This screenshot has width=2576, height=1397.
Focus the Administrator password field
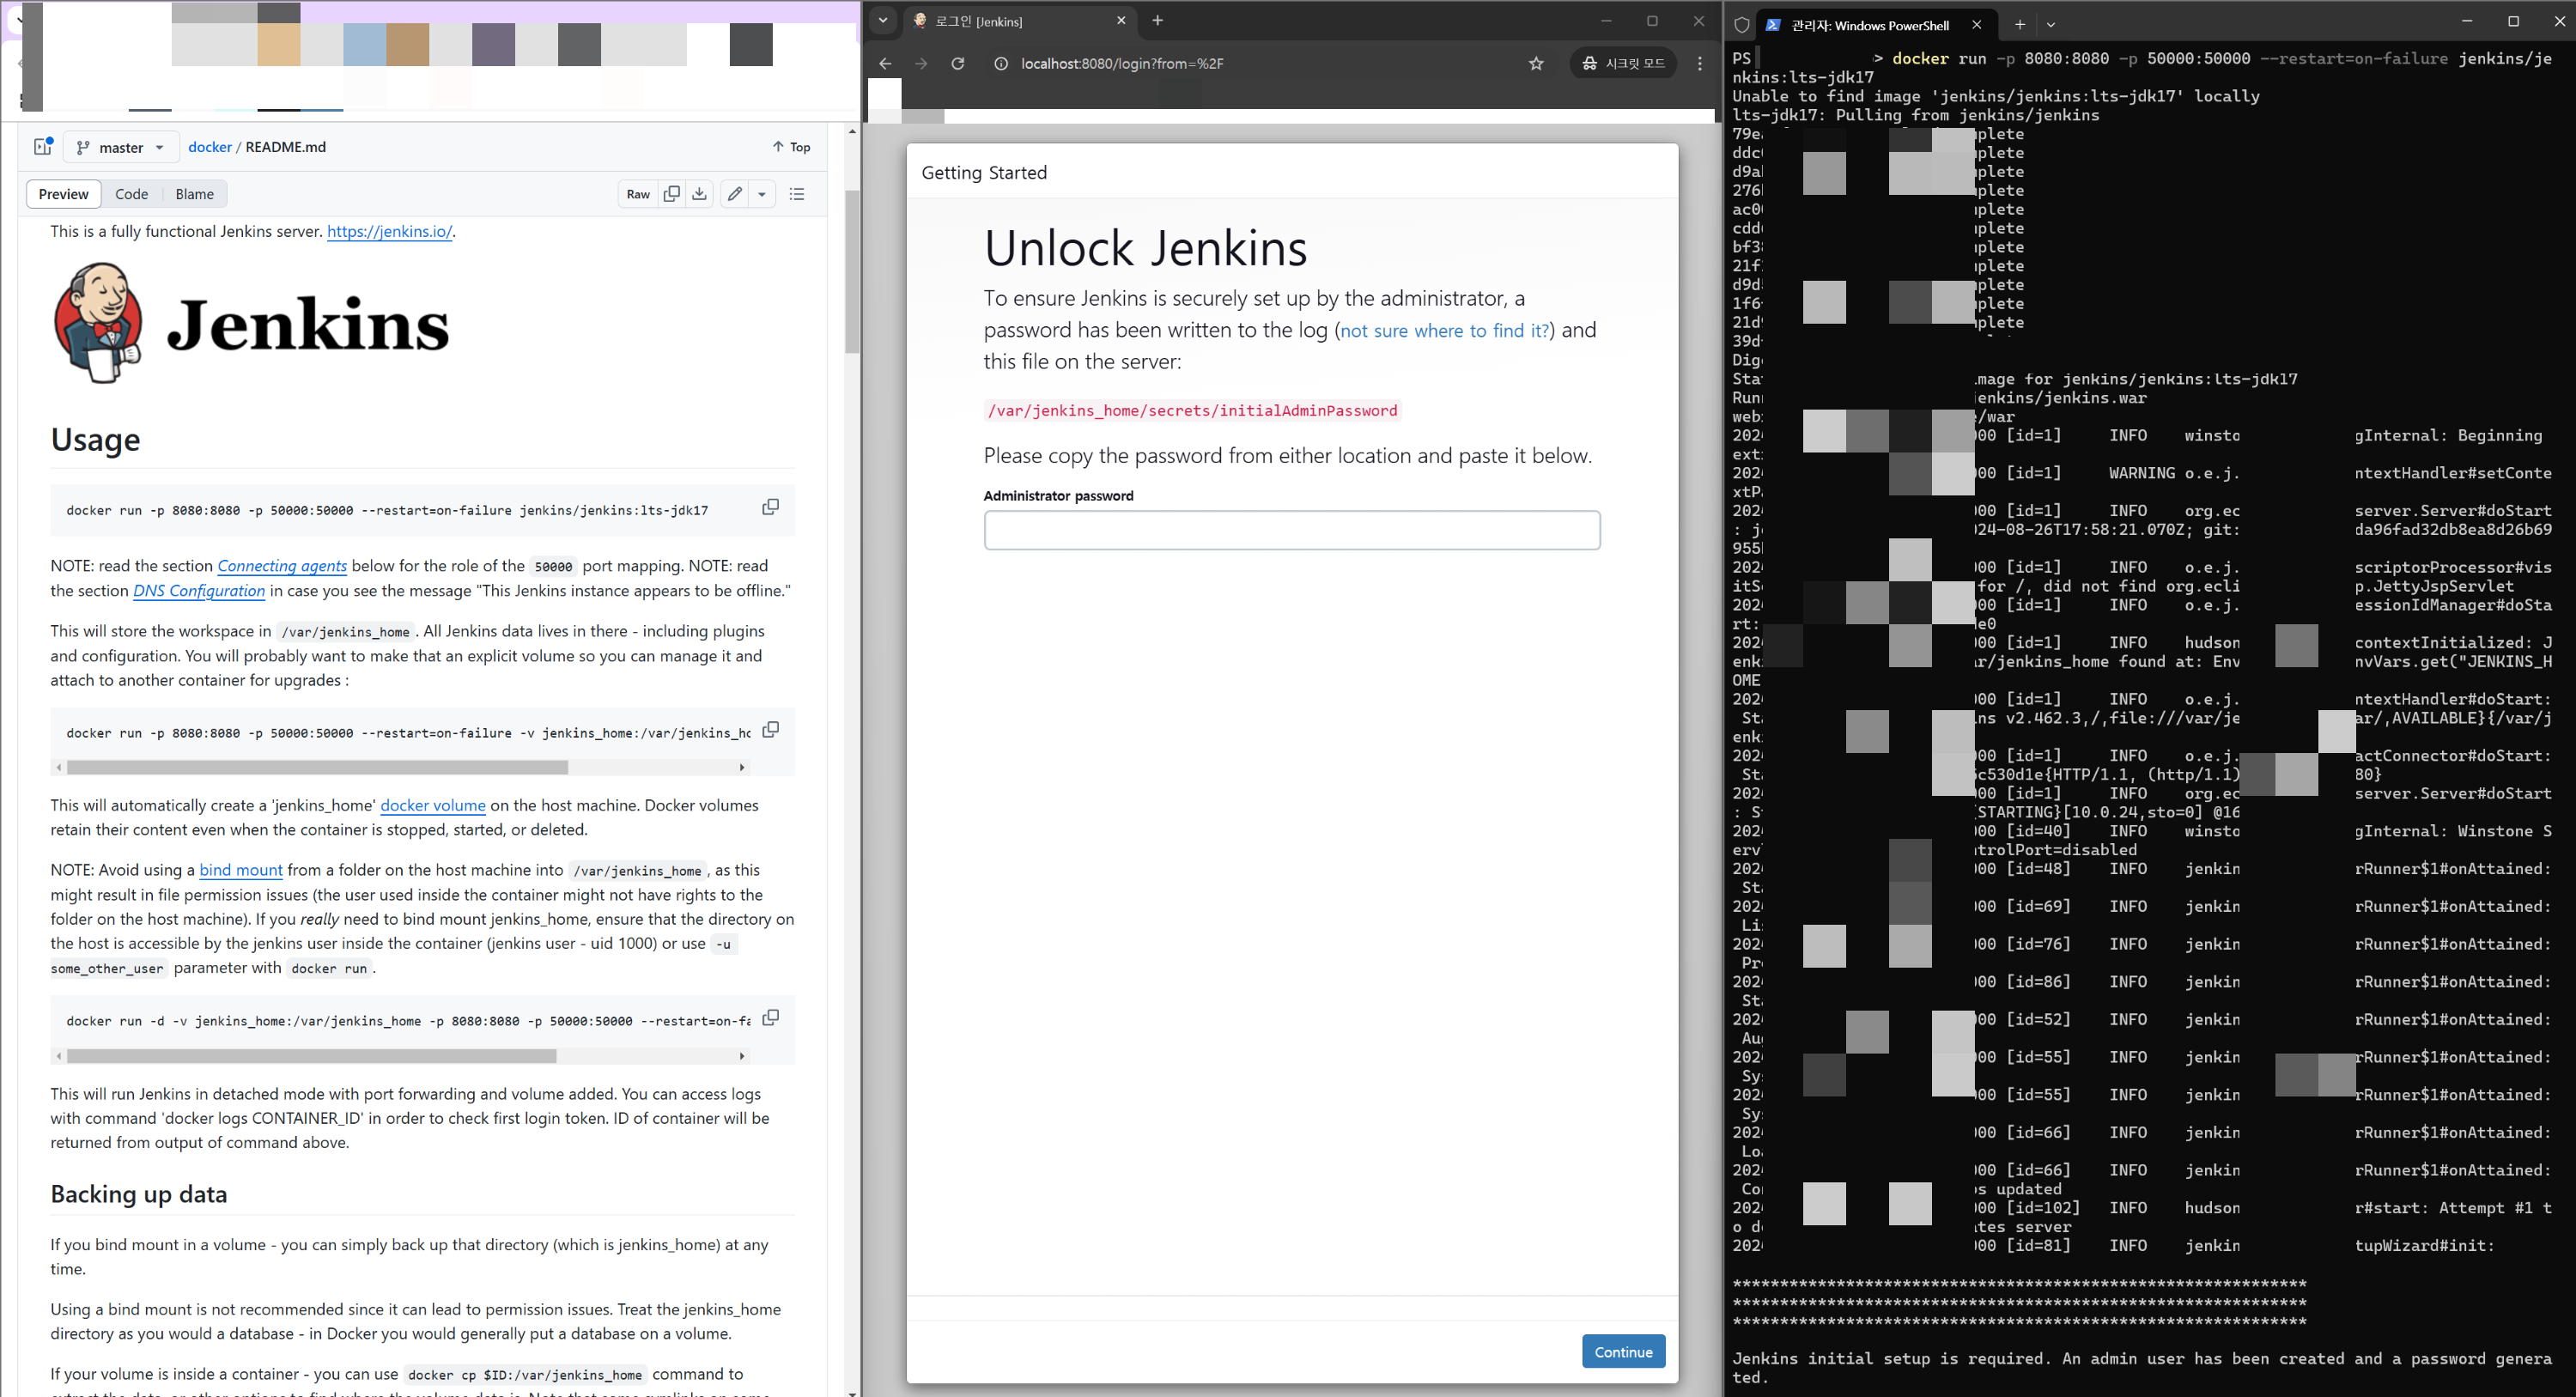click(1291, 530)
